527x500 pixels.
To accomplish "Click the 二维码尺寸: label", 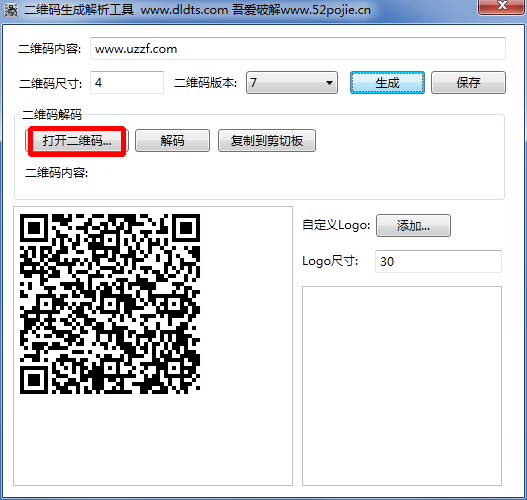I will [50, 83].
